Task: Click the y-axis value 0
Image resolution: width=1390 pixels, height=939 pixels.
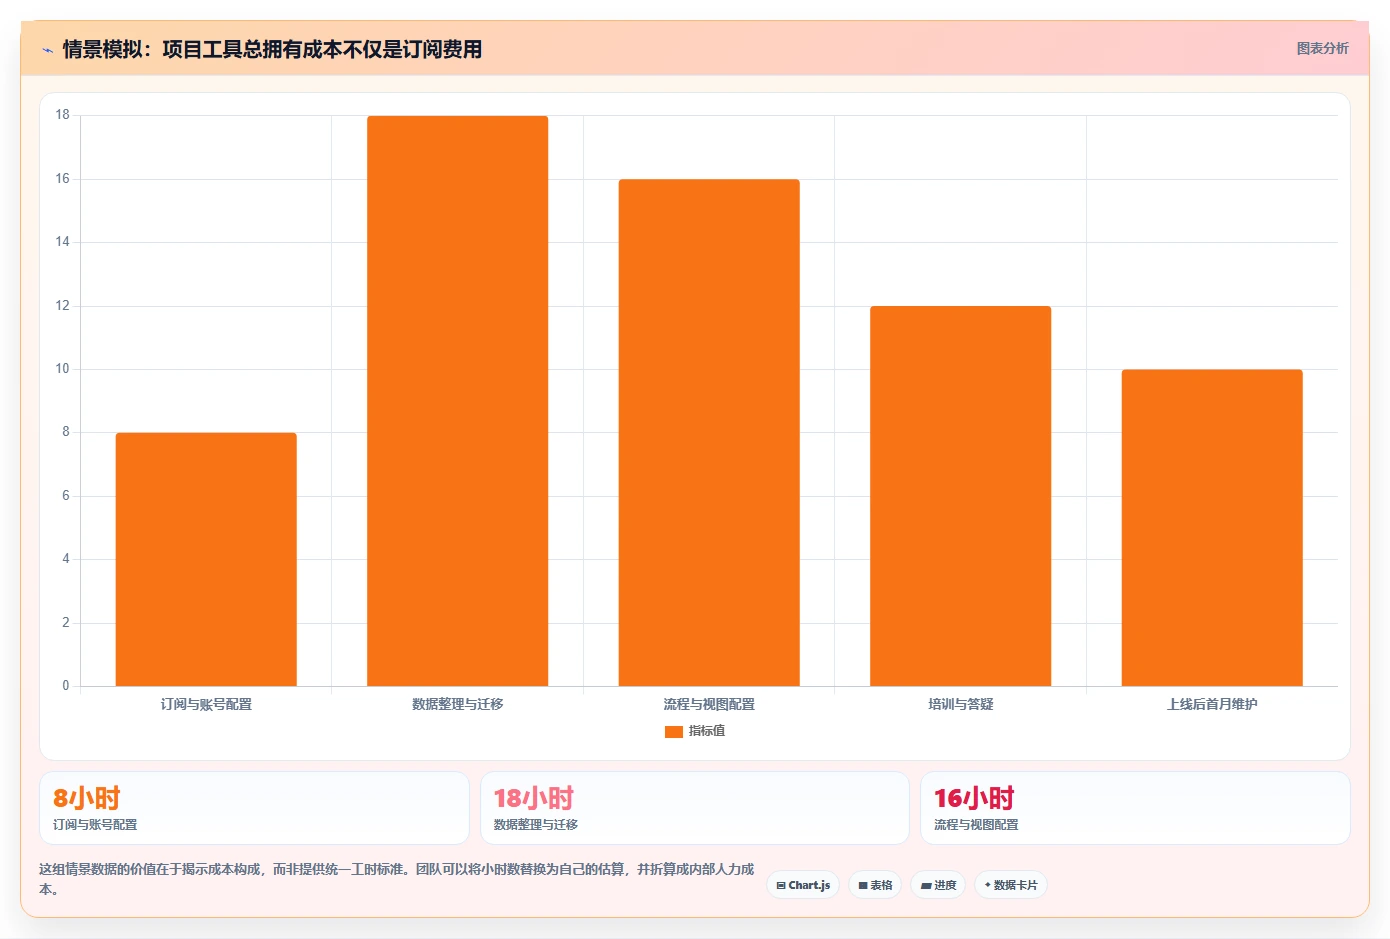Action: click(x=66, y=686)
